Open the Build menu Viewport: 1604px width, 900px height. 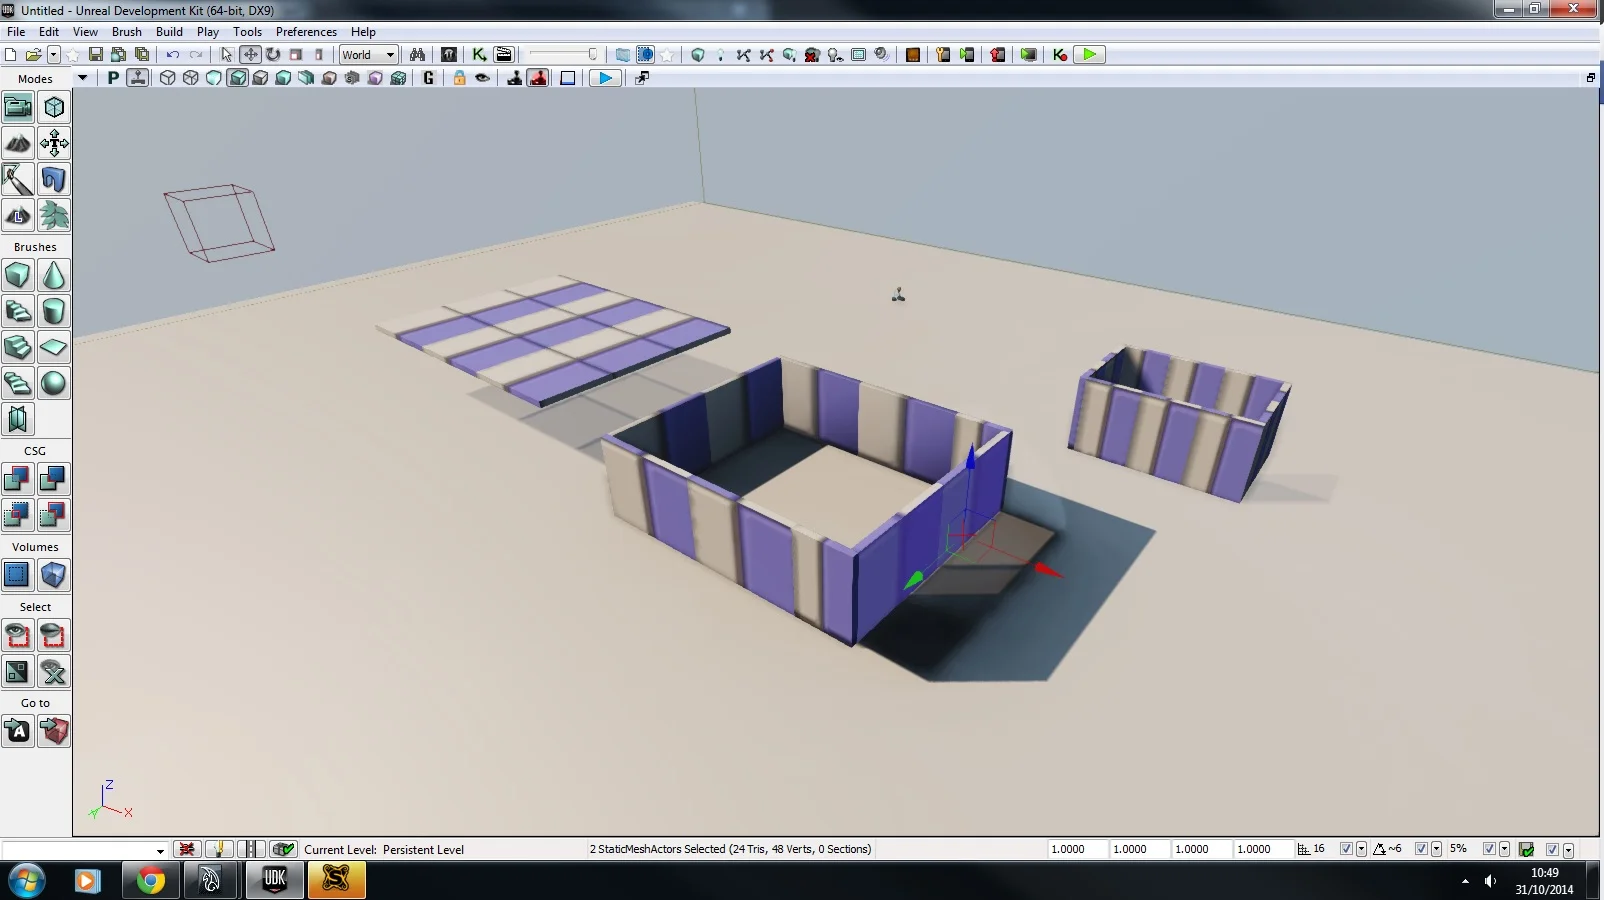click(x=169, y=32)
